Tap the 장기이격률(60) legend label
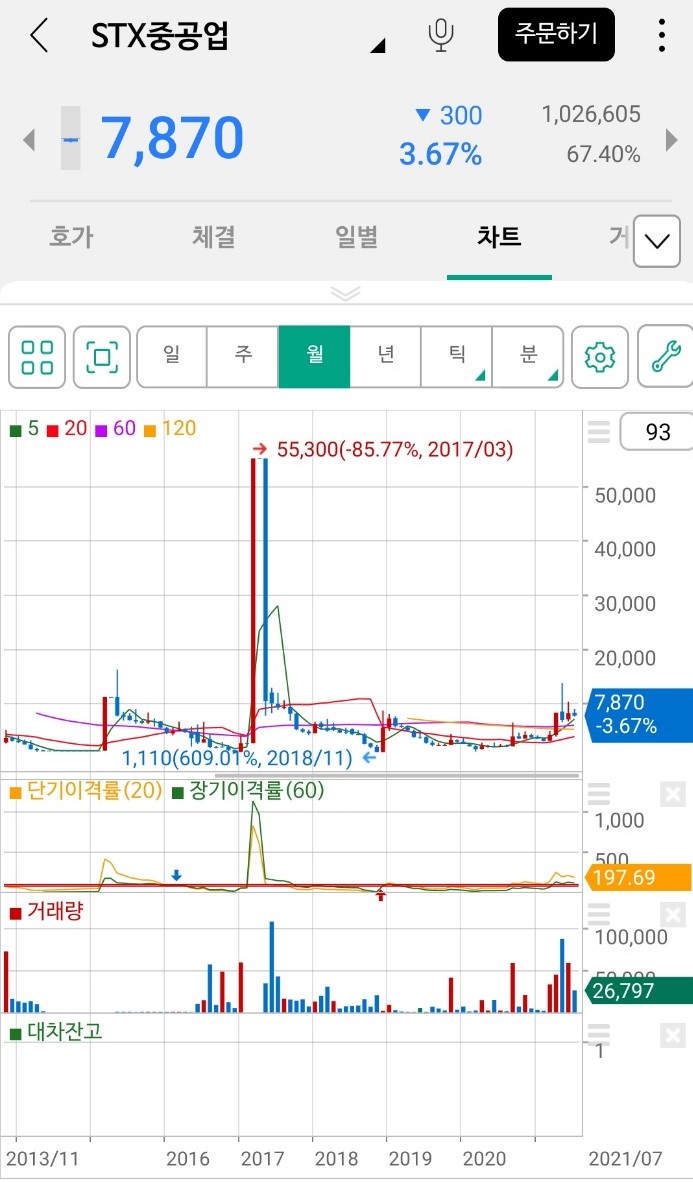 pyautogui.click(x=248, y=791)
